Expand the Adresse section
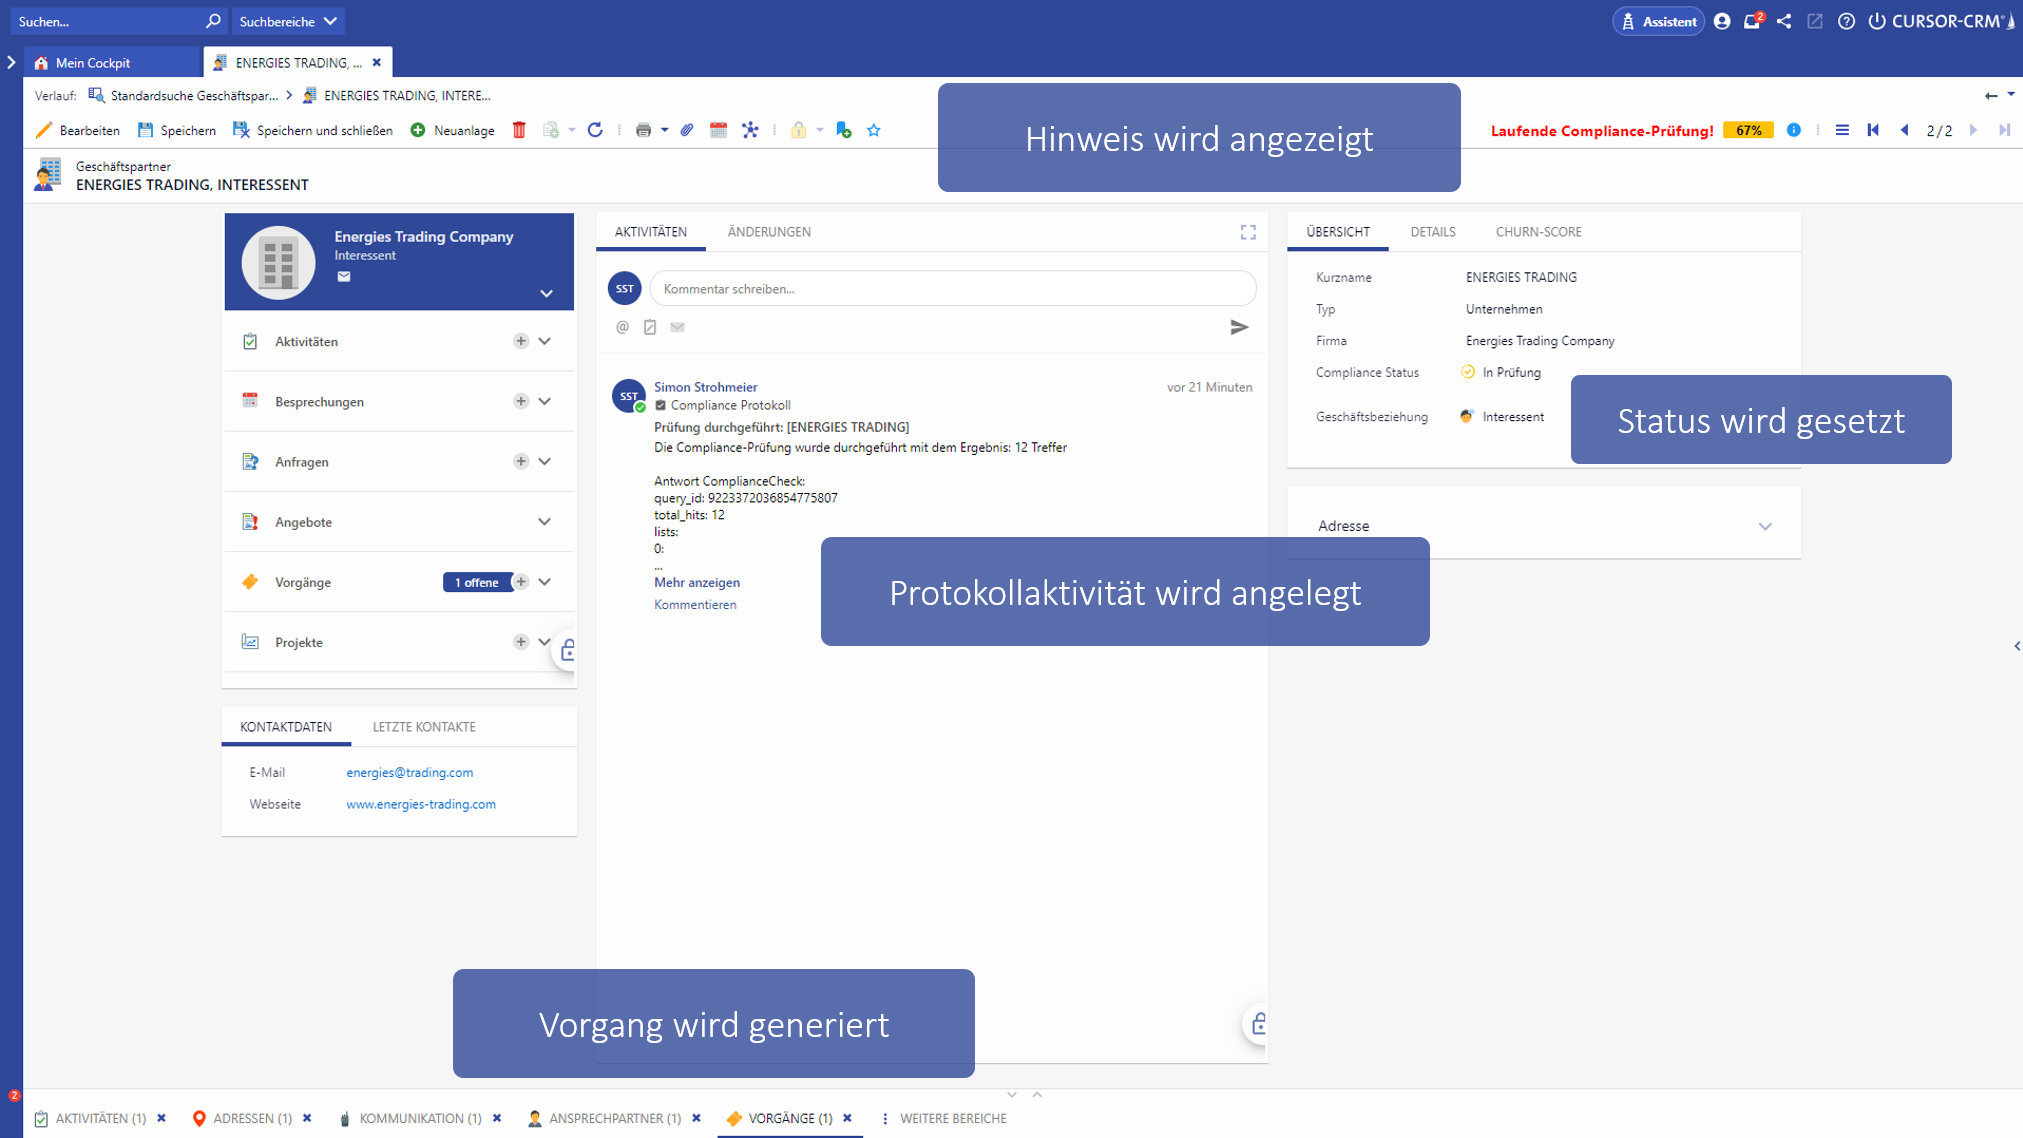This screenshot has width=2023, height=1138. (1765, 526)
